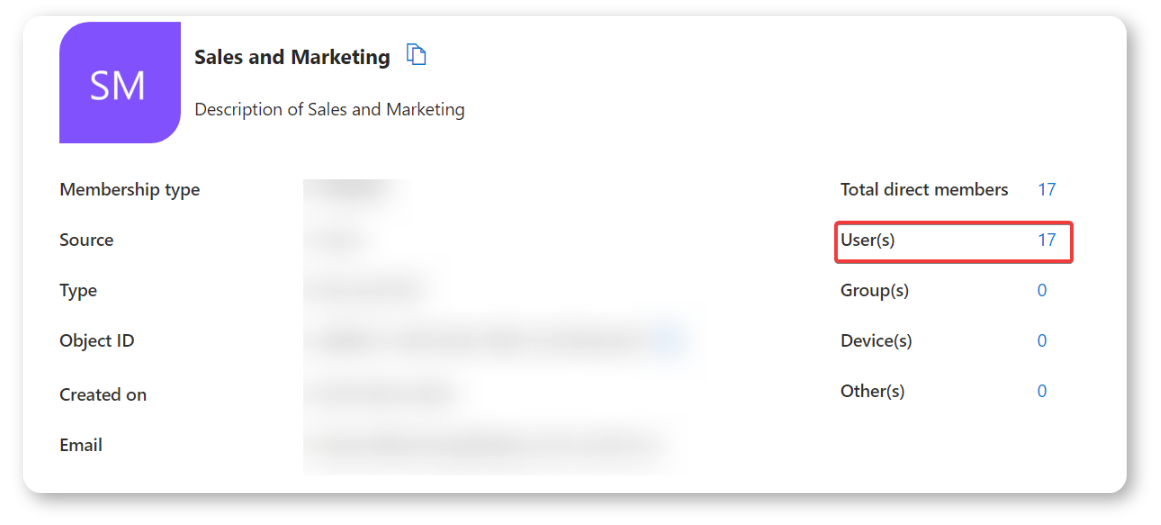Viewport: 1161px width, 525px height.
Task: Select the Source field label
Action: pyautogui.click(x=86, y=240)
